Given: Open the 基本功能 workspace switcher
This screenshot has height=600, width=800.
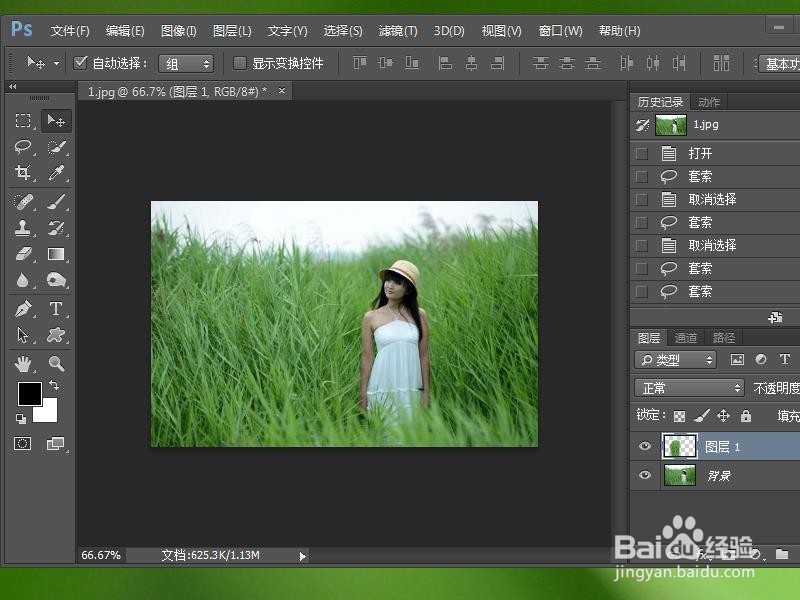Looking at the screenshot, I should (x=779, y=64).
